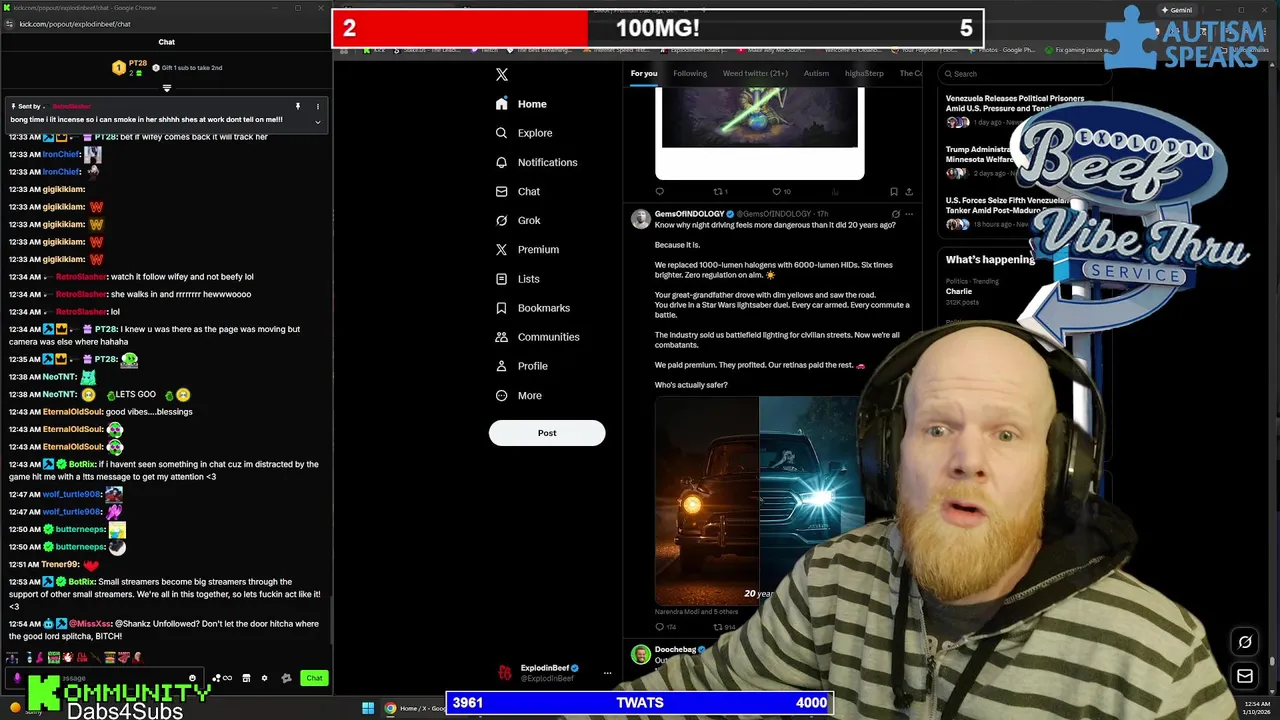Open Windows Start button on taskbar
Viewport: 1280px width, 720px height.
[x=368, y=708]
